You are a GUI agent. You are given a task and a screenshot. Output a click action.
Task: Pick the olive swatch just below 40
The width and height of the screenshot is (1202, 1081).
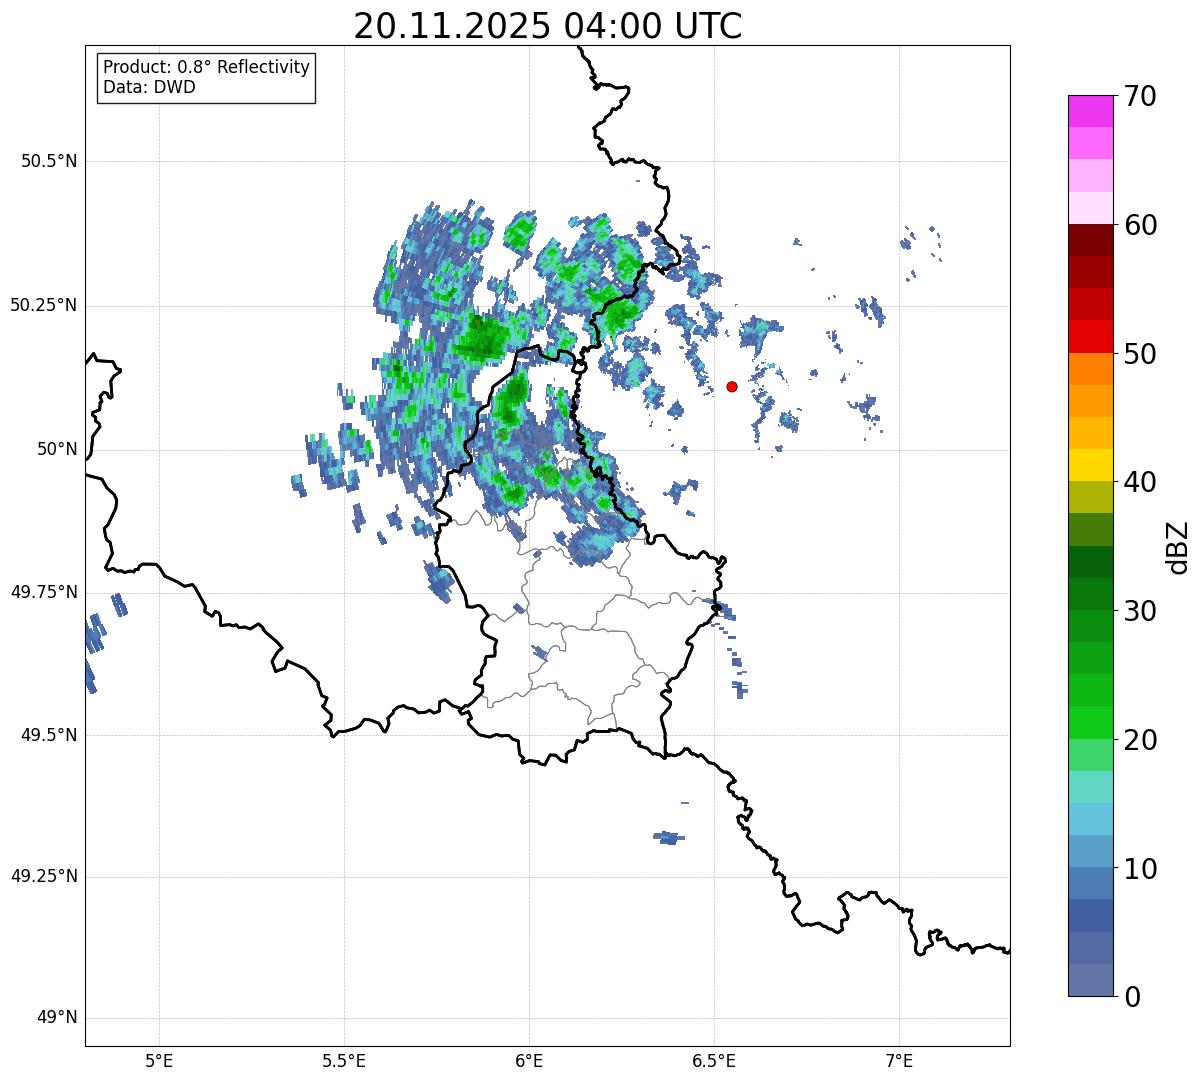[x=1090, y=497]
